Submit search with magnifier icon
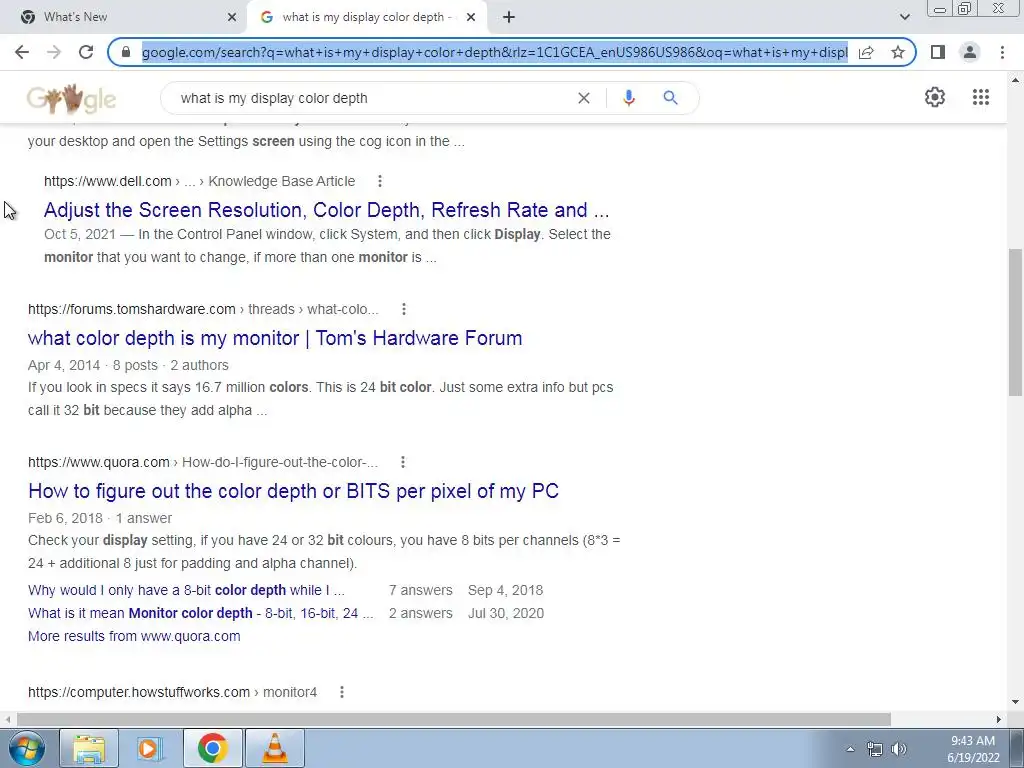Viewport: 1024px width, 768px height. click(670, 98)
